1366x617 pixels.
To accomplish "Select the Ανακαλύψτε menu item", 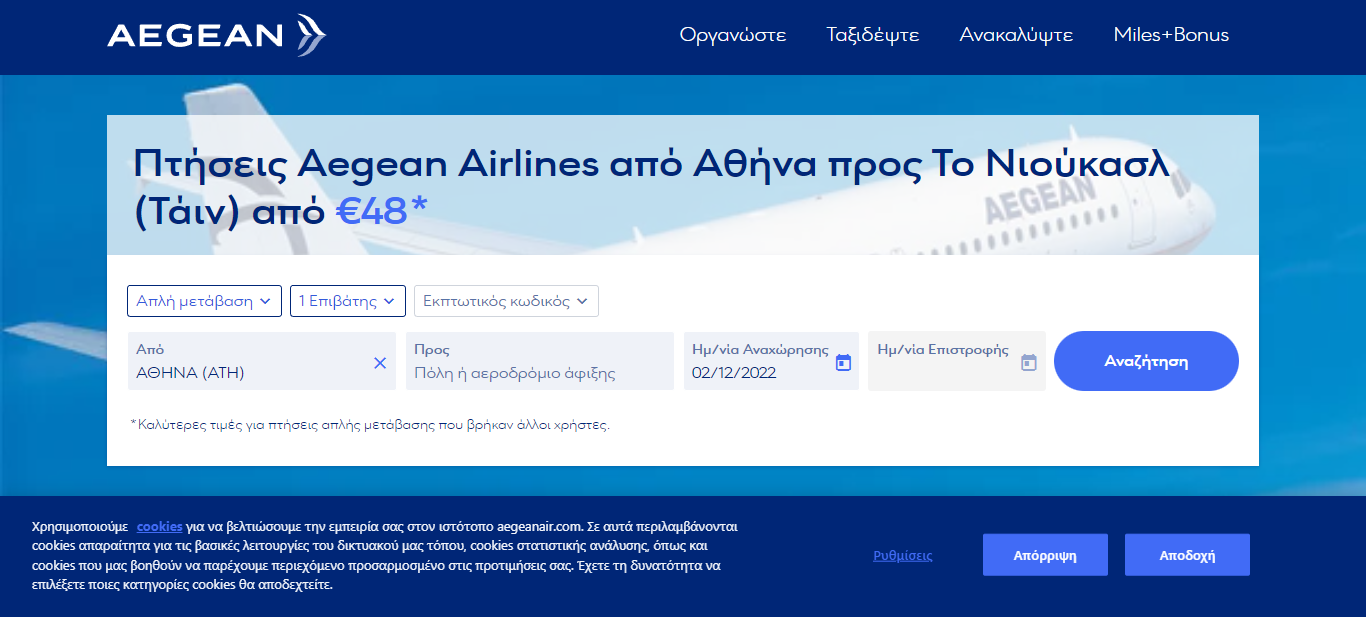I will [1016, 35].
